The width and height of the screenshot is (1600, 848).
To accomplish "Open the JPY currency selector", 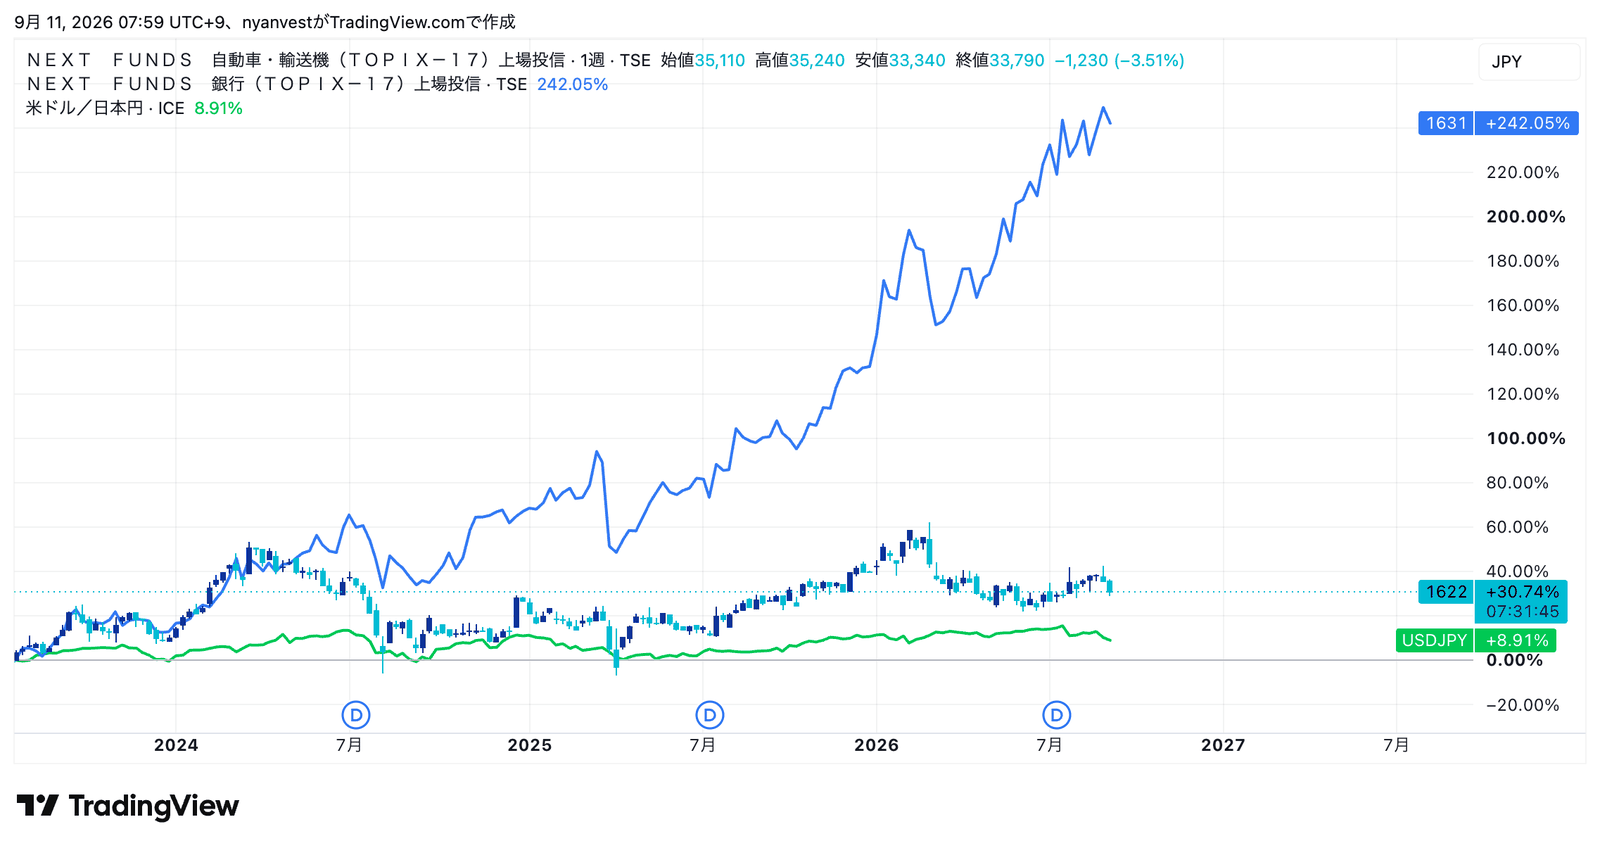I will point(1529,61).
